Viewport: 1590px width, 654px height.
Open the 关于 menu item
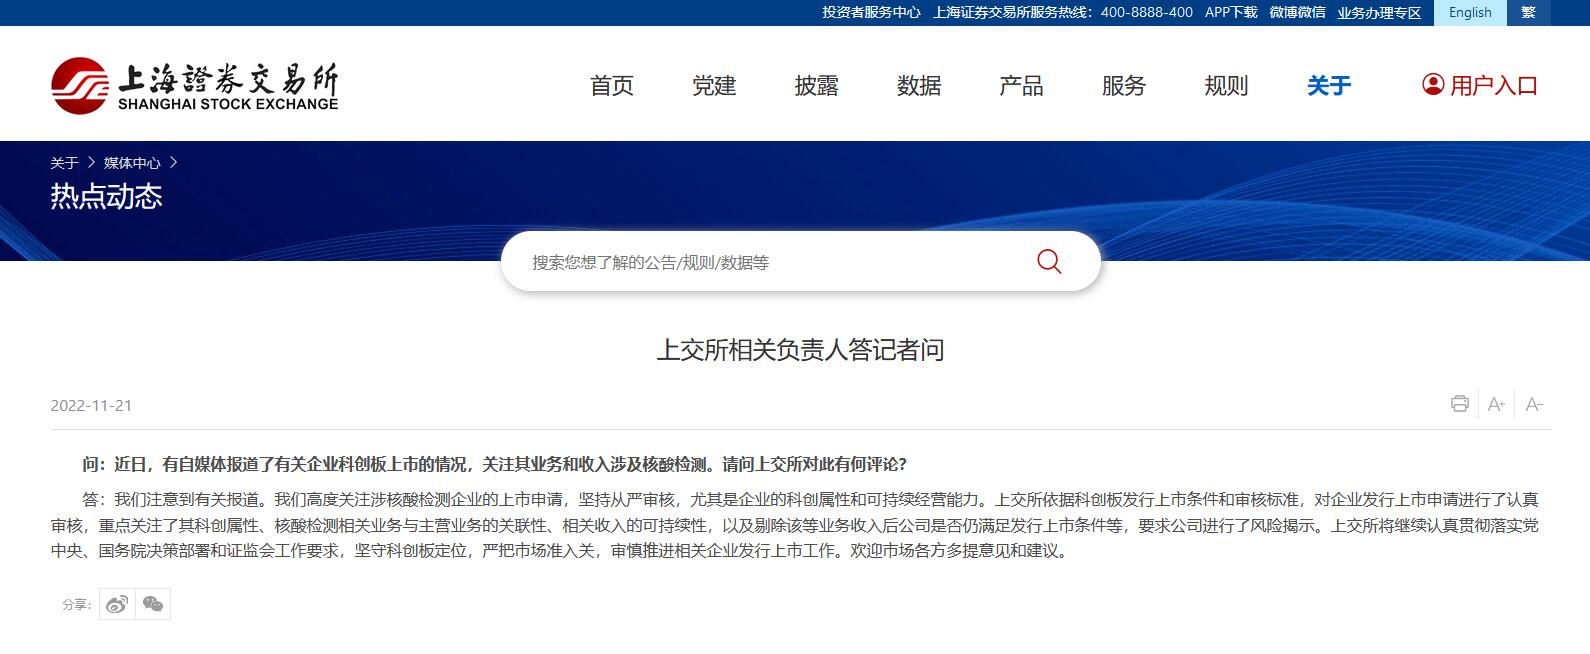1329,86
